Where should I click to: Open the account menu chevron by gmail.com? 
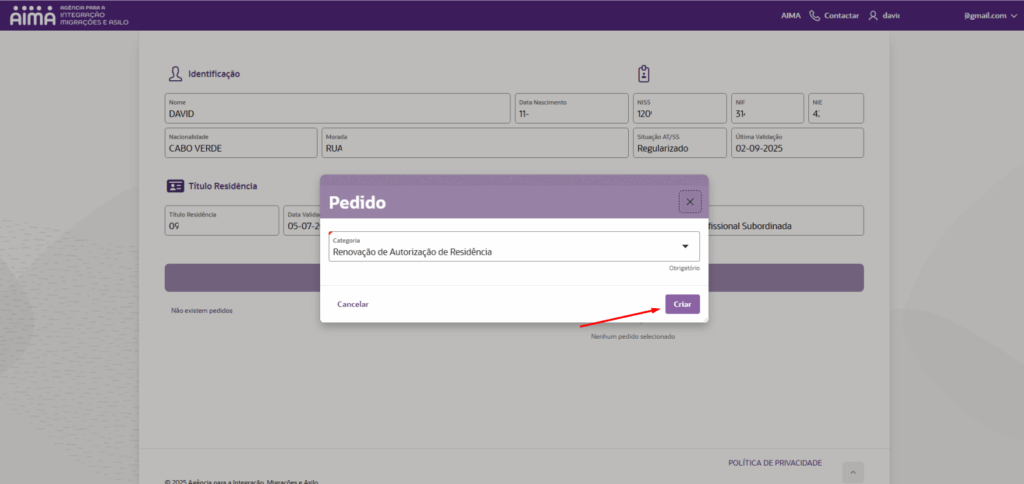(x=1014, y=16)
